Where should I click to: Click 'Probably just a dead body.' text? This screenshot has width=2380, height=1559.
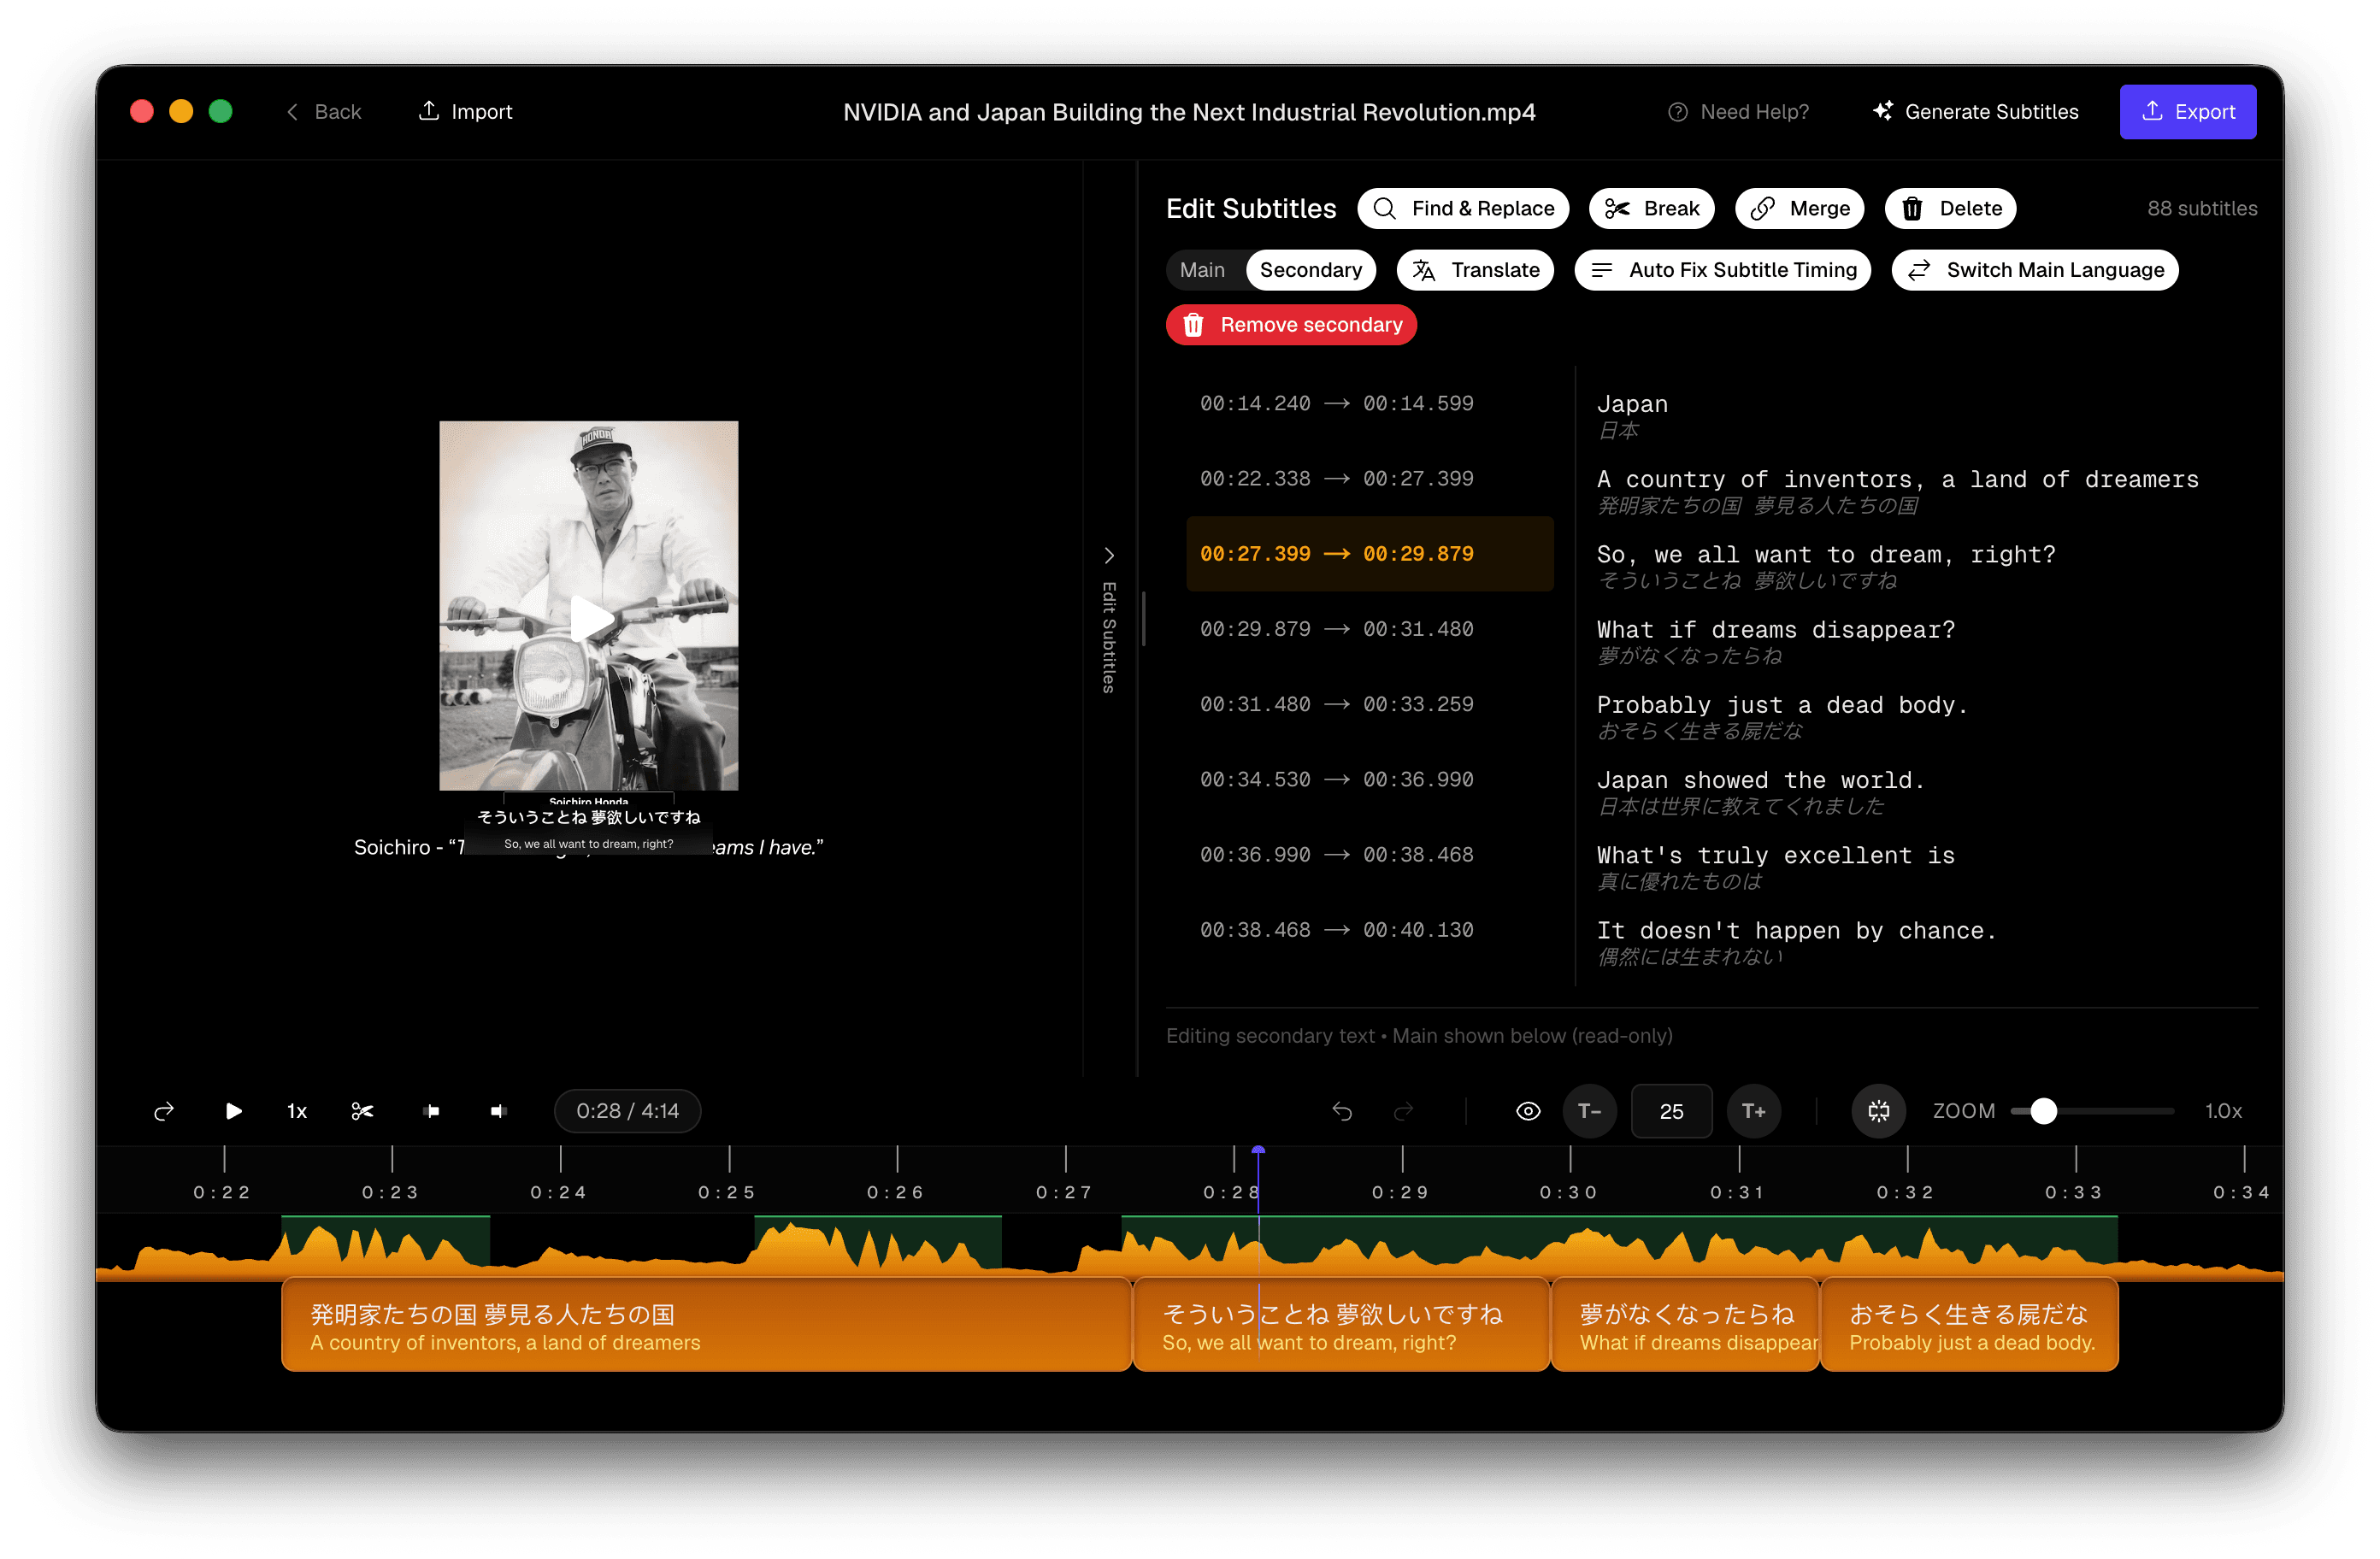[x=1782, y=705]
